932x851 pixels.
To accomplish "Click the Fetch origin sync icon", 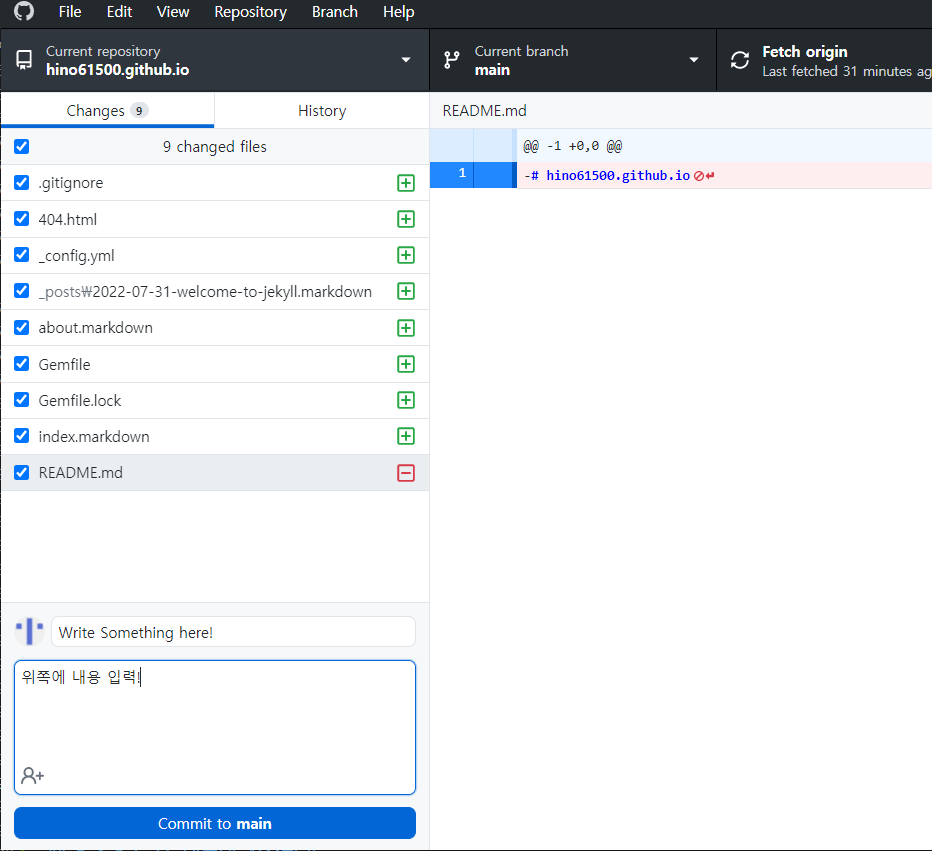I will pyautogui.click(x=740, y=60).
